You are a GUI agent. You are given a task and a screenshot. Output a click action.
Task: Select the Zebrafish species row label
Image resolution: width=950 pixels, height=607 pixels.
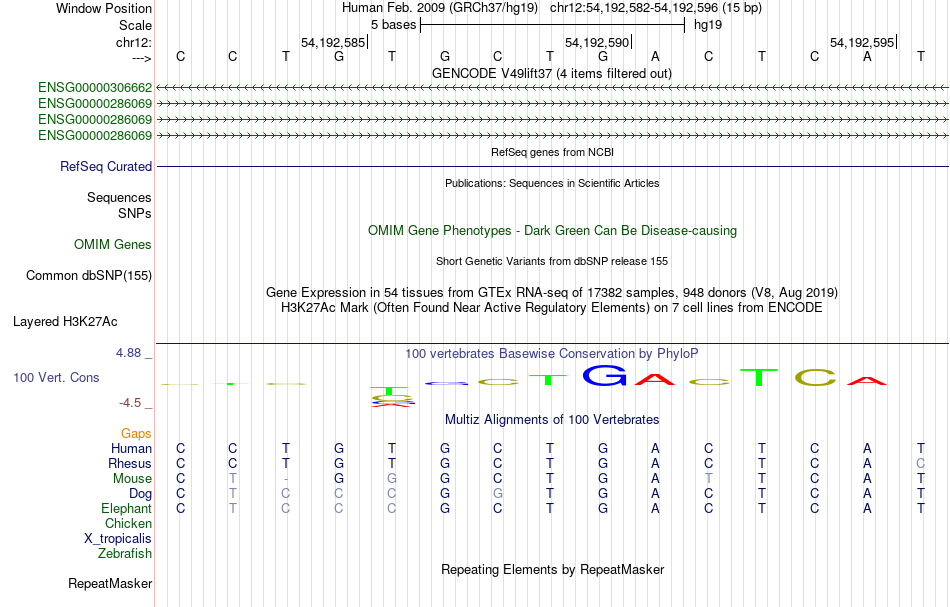click(125, 554)
